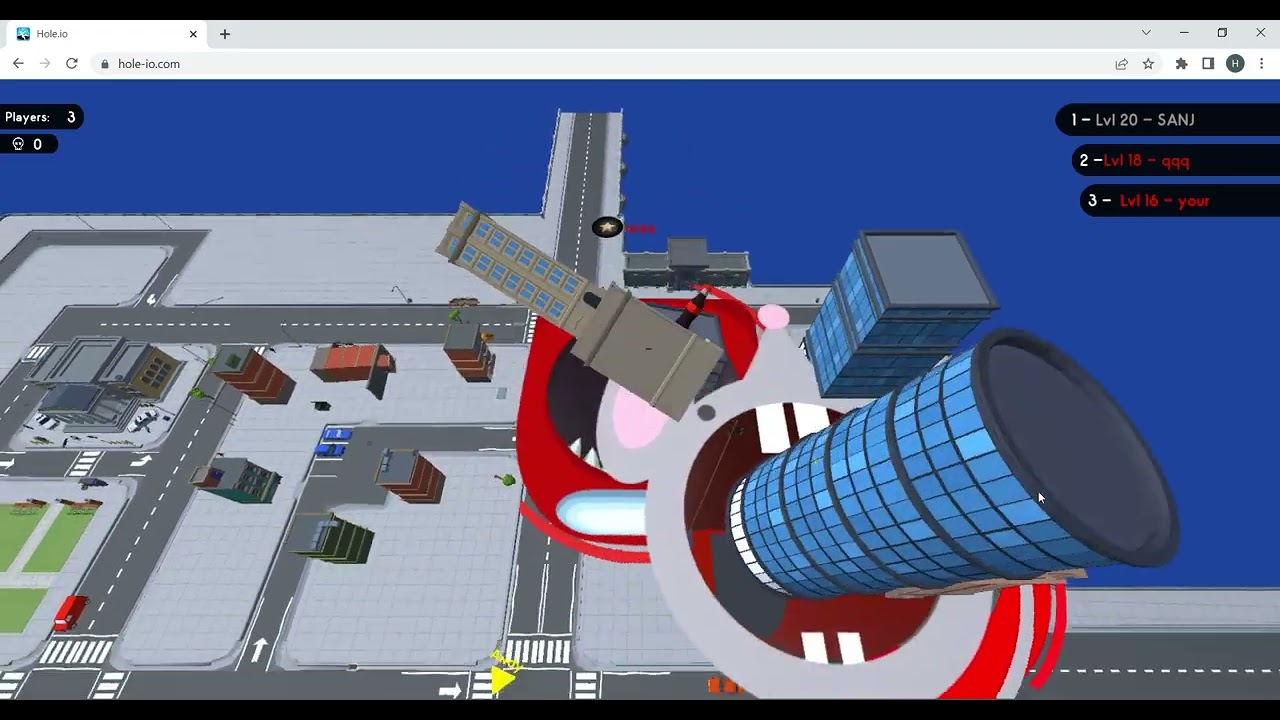Close the Hole.io tab
Viewport: 1280px width, 720px height.
pyautogui.click(x=193, y=34)
